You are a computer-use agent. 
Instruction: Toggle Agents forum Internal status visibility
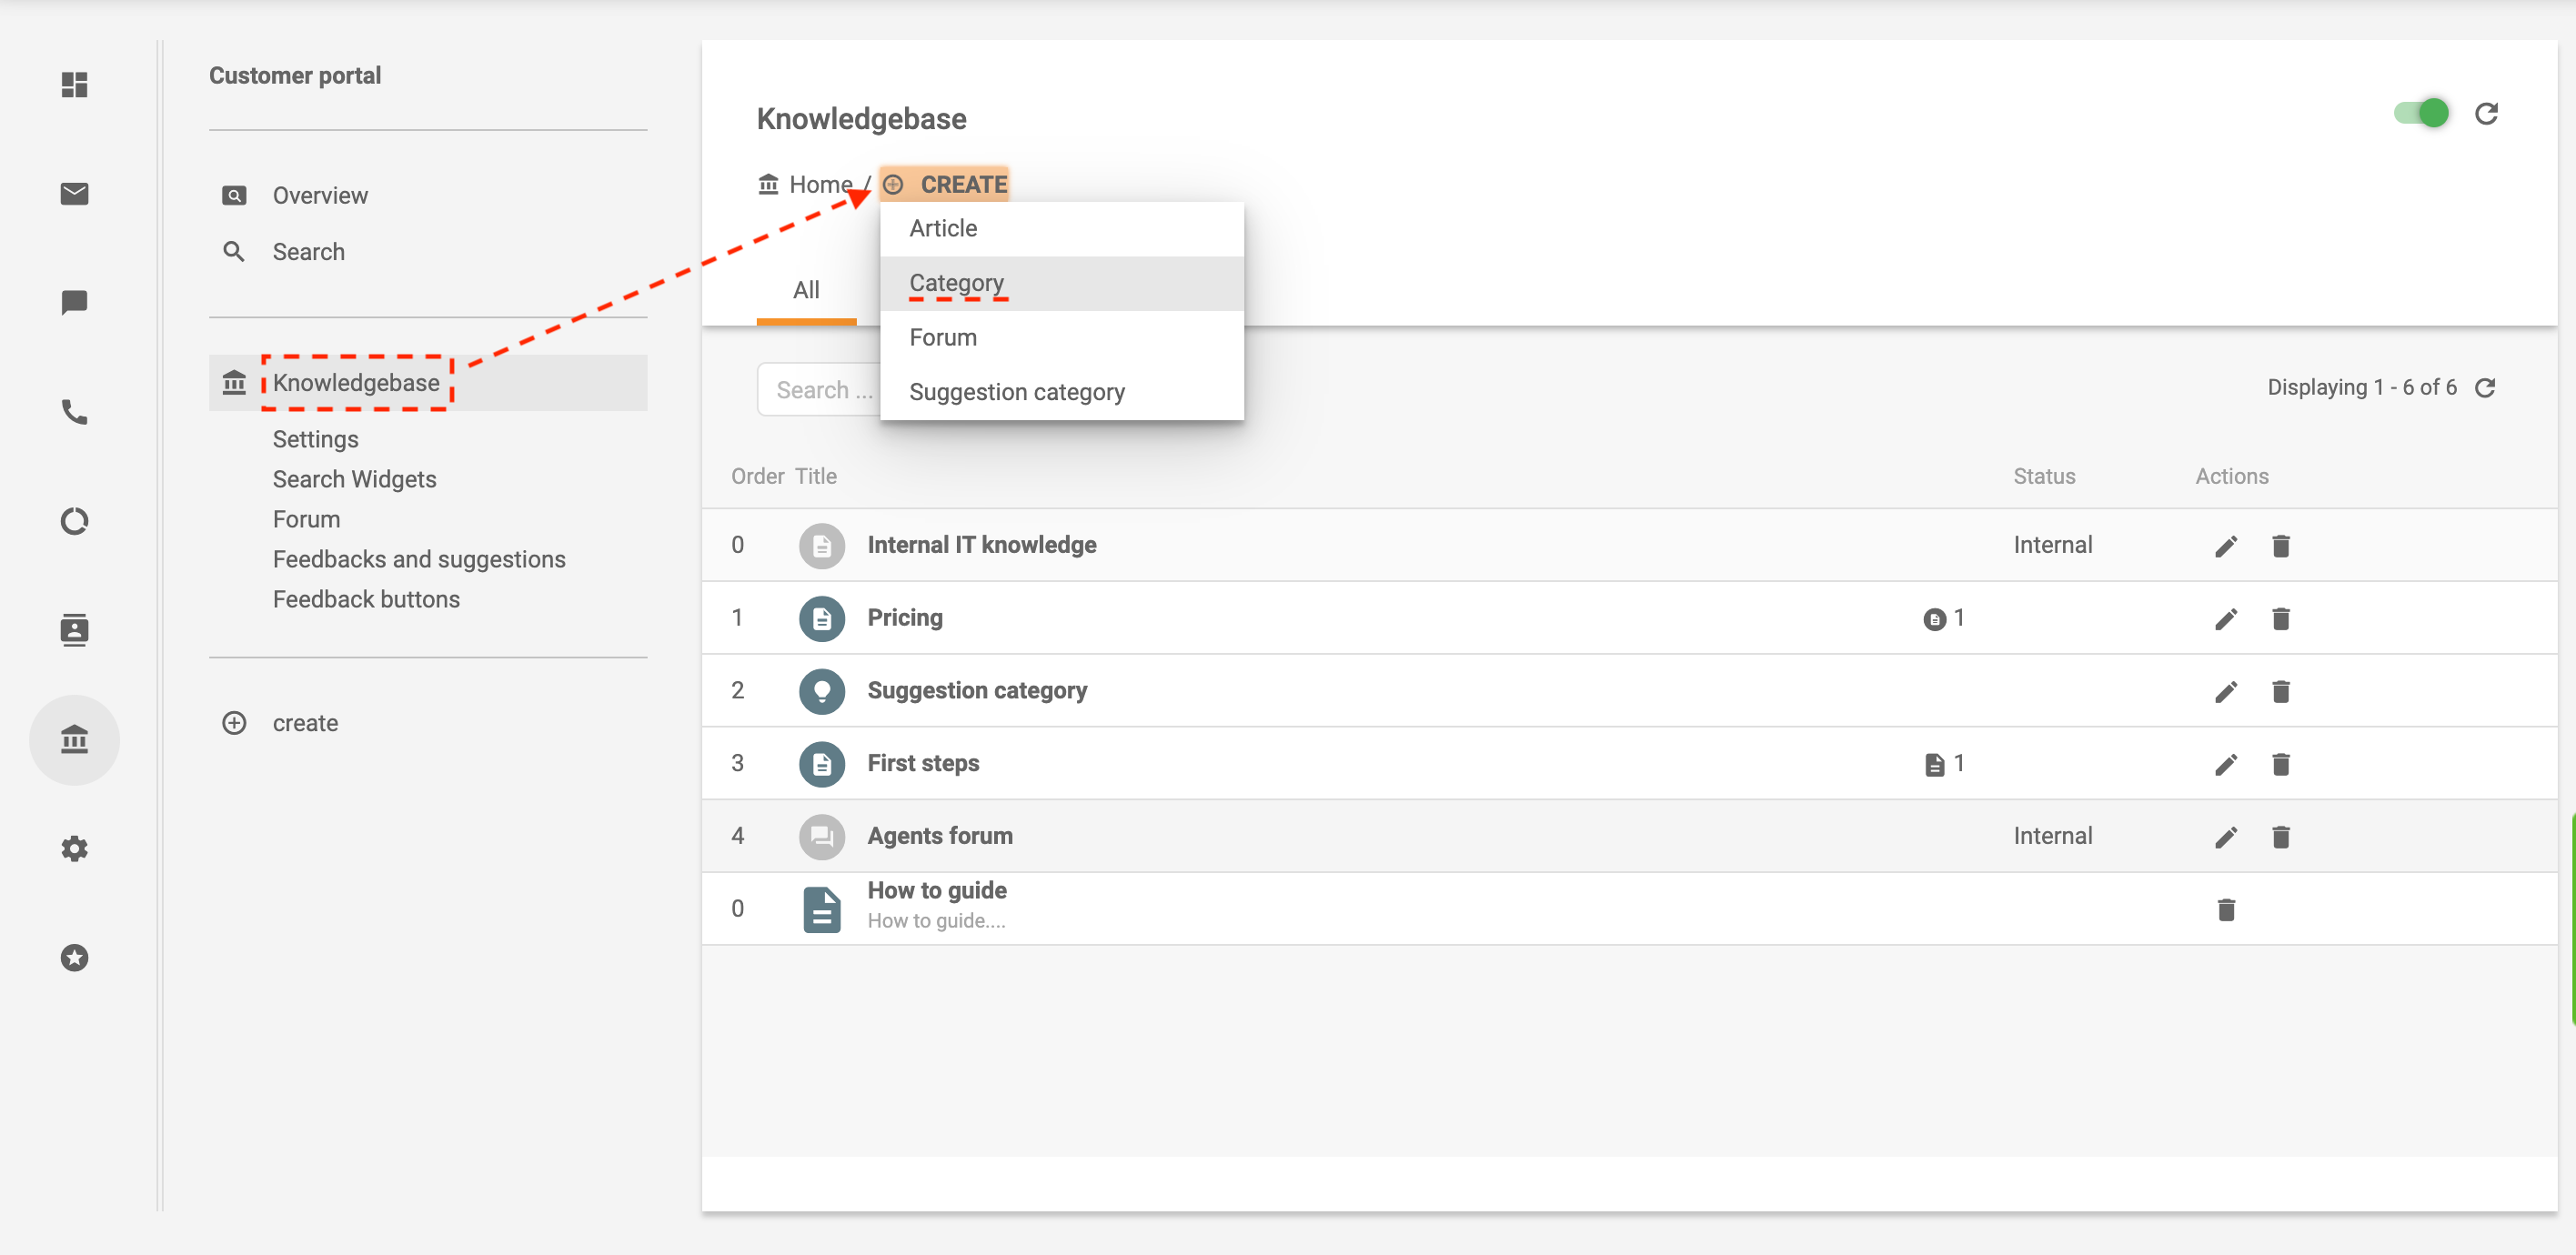point(2050,836)
